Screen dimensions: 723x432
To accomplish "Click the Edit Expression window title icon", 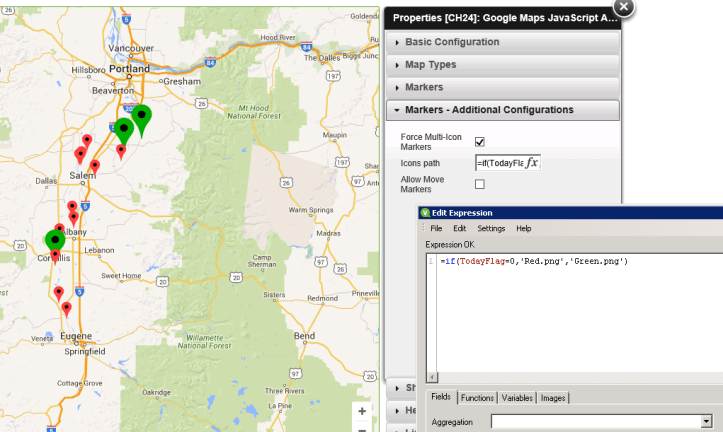I will click(425, 213).
